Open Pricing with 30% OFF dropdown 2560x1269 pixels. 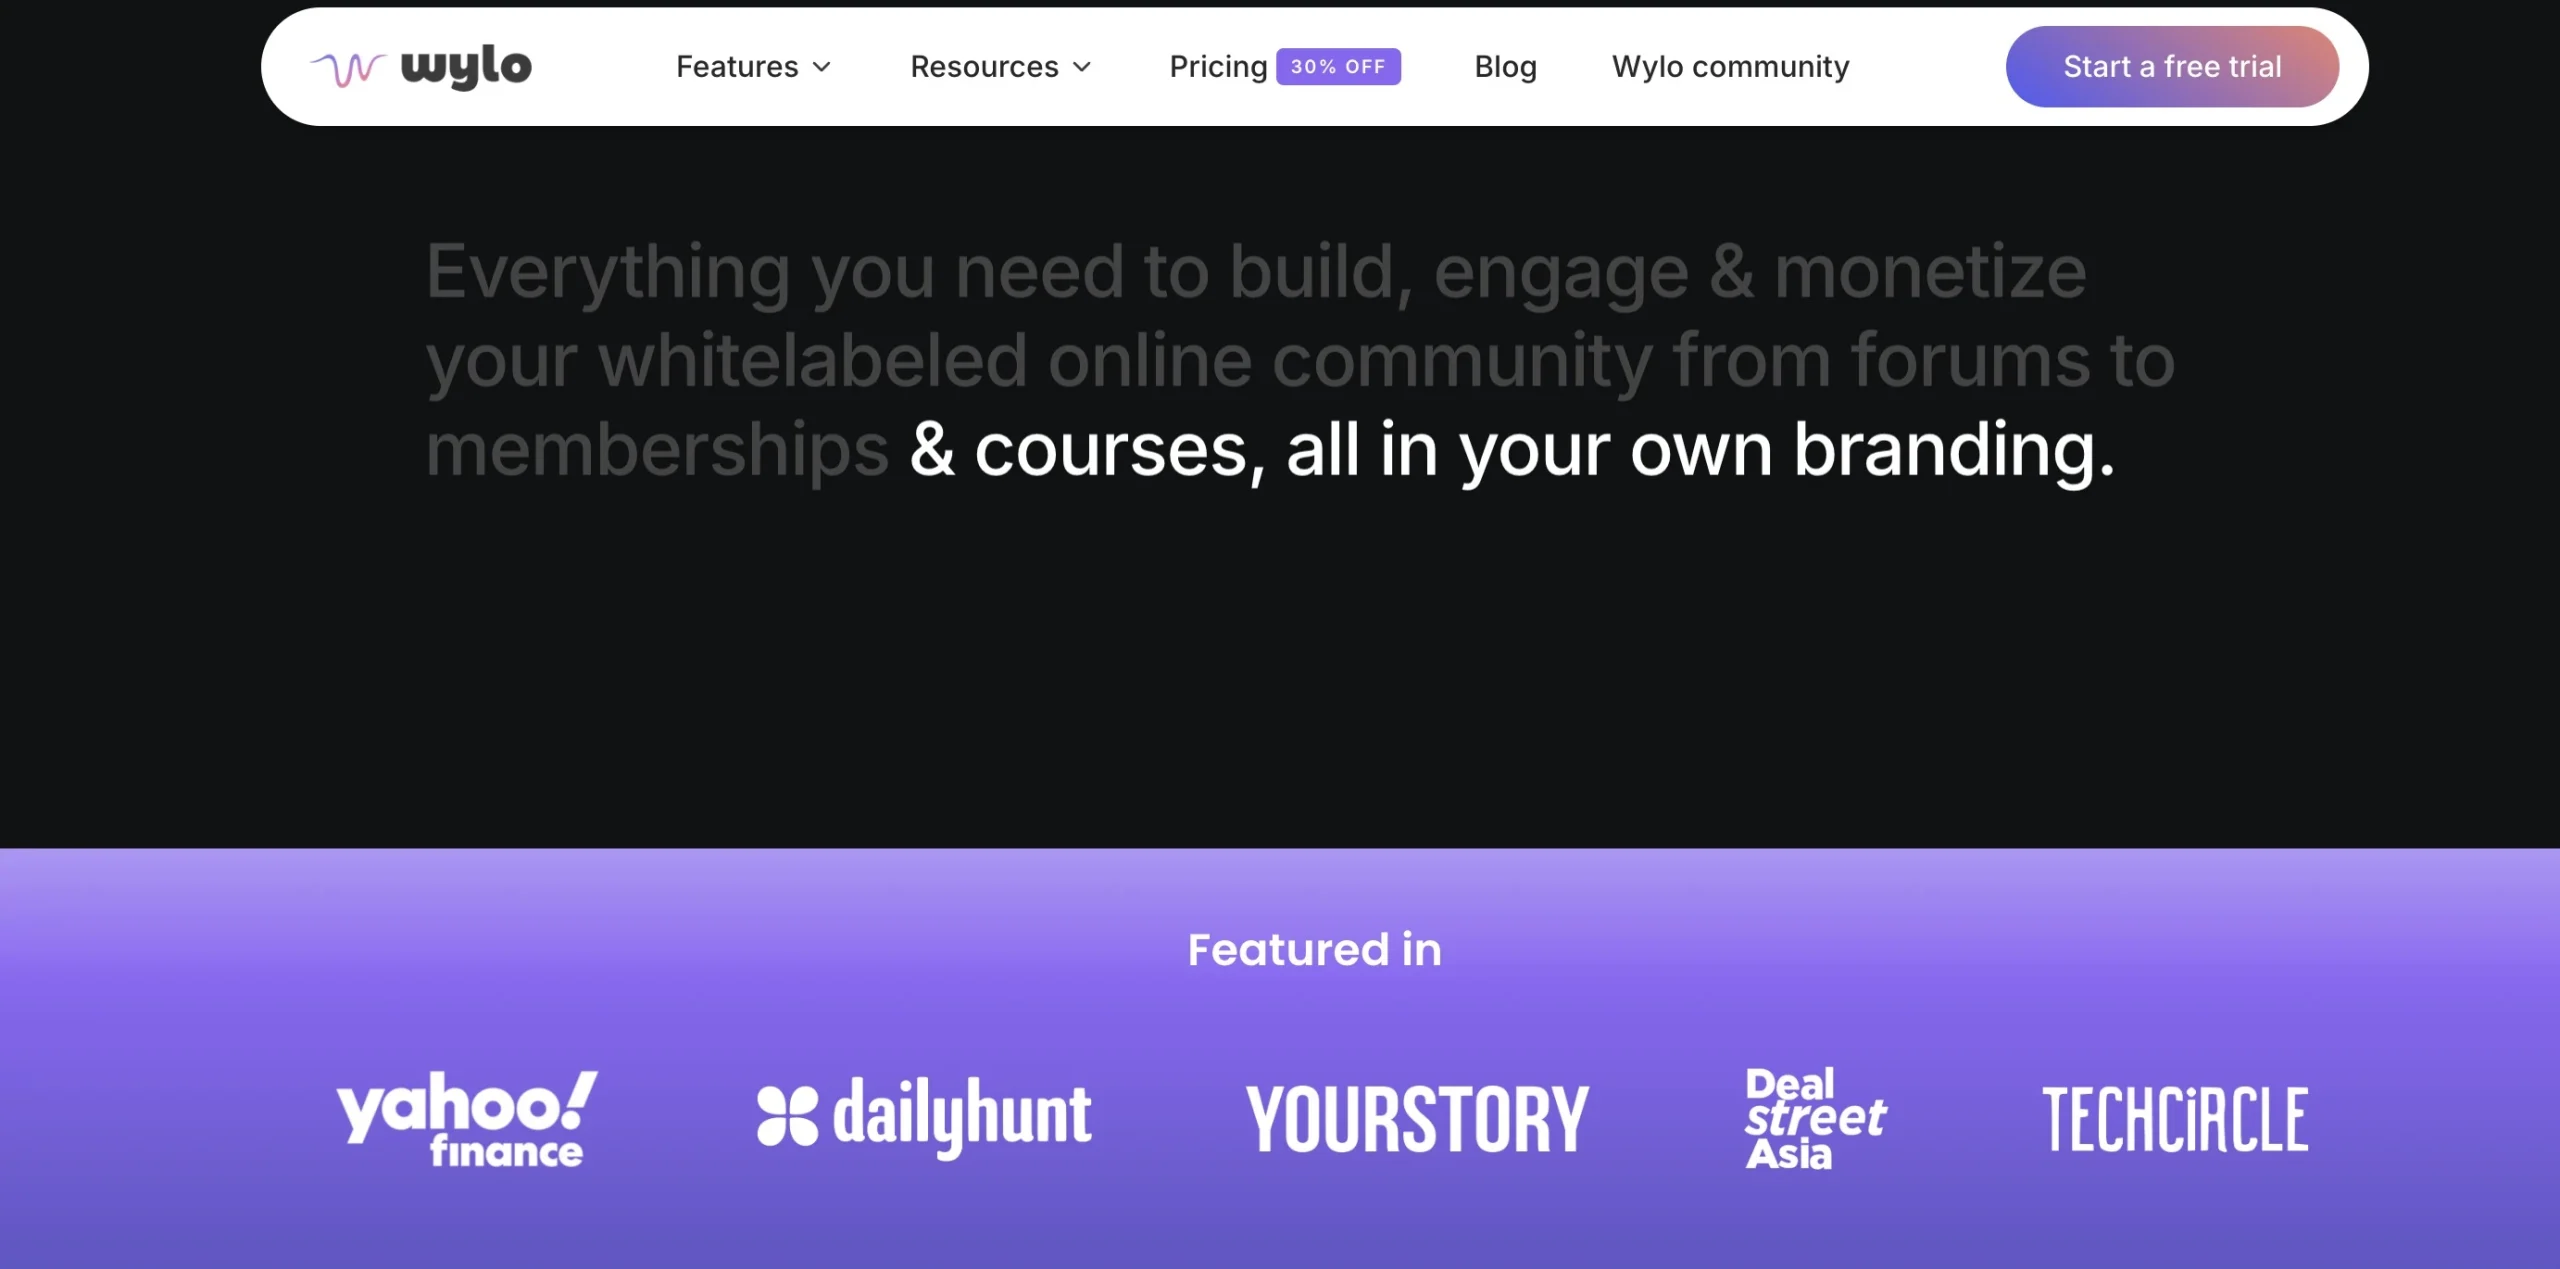[1283, 65]
